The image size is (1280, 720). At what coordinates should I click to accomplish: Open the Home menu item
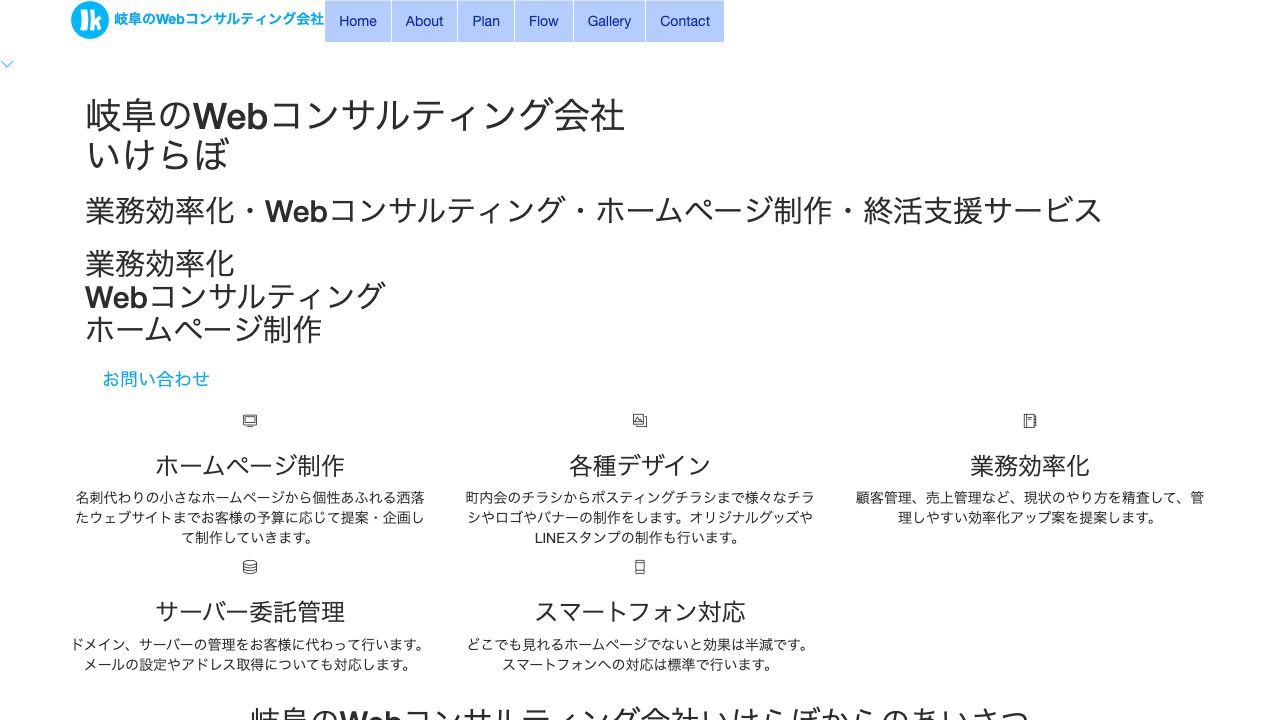click(x=358, y=21)
